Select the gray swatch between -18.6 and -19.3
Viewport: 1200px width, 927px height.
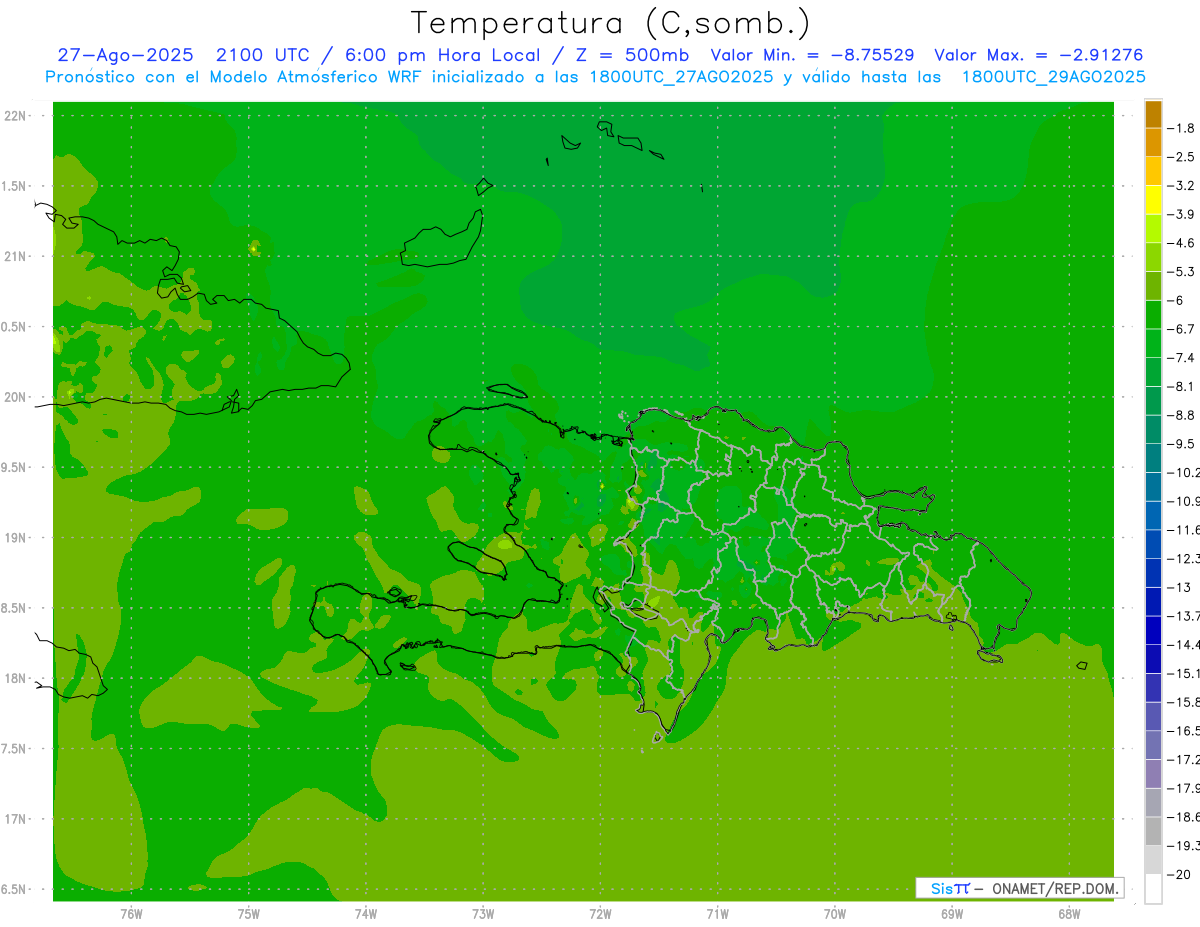pyautogui.click(x=1153, y=831)
